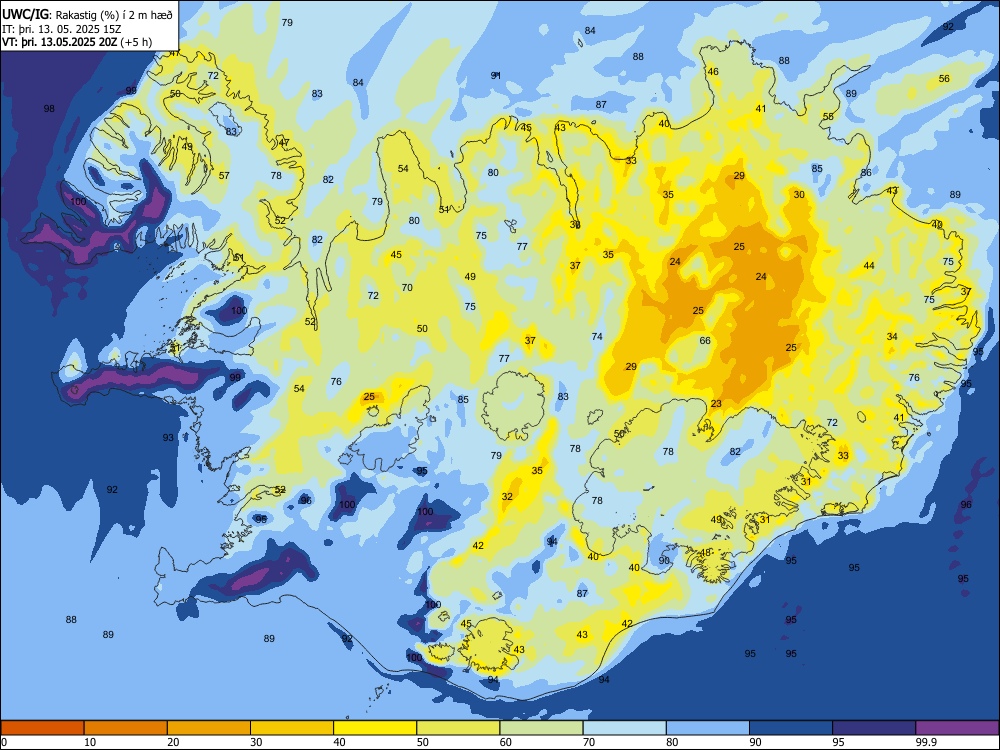Click the humidity value 23 on the map

(716, 404)
